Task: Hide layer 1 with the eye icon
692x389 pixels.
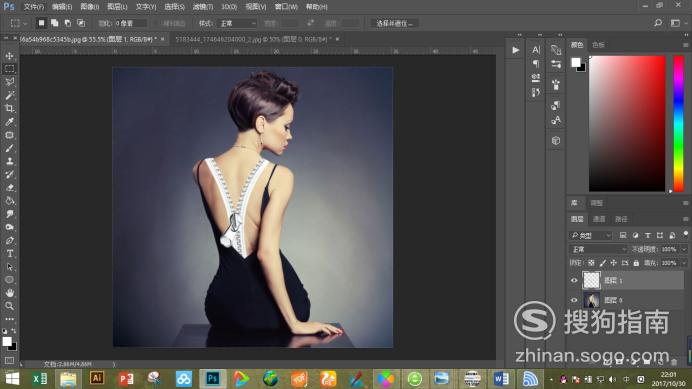Action: pos(574,280)
